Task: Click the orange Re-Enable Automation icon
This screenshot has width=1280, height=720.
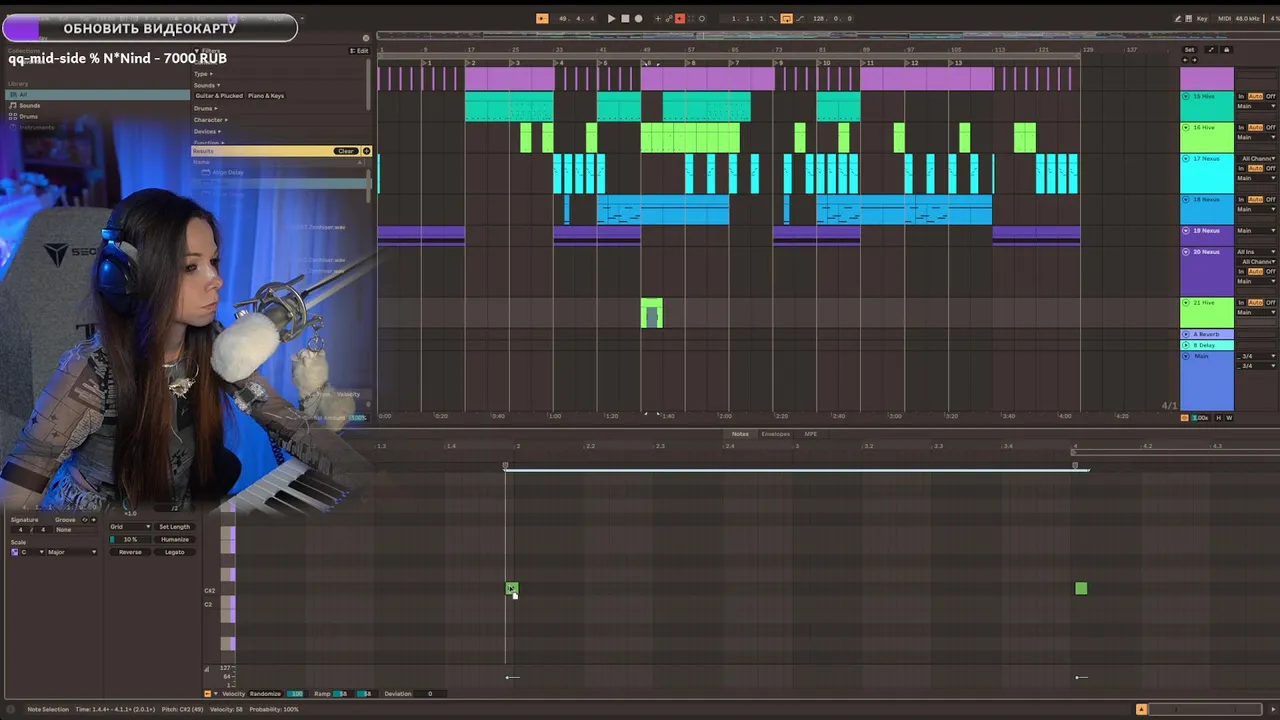Action: click(680, 19)
